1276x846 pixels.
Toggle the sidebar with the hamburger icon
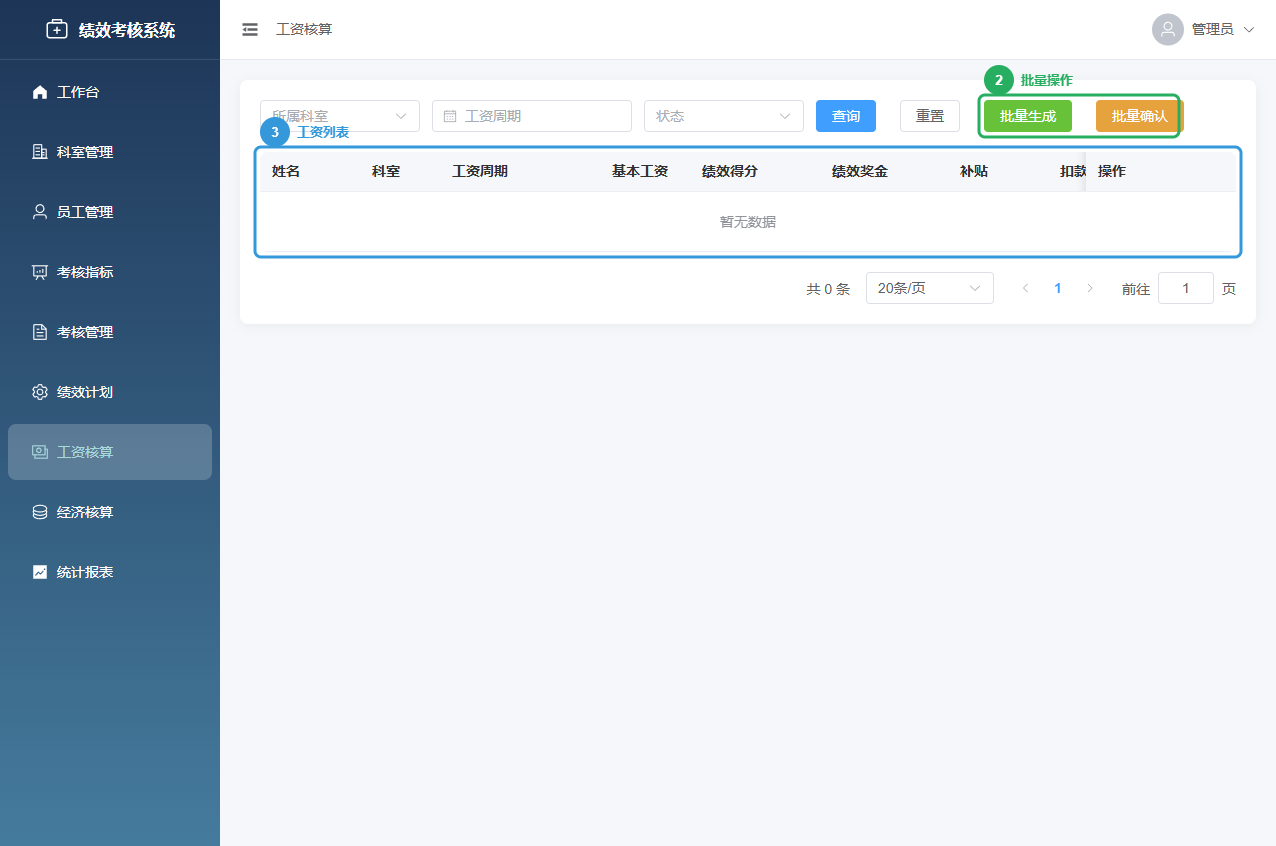click(249, 29)
